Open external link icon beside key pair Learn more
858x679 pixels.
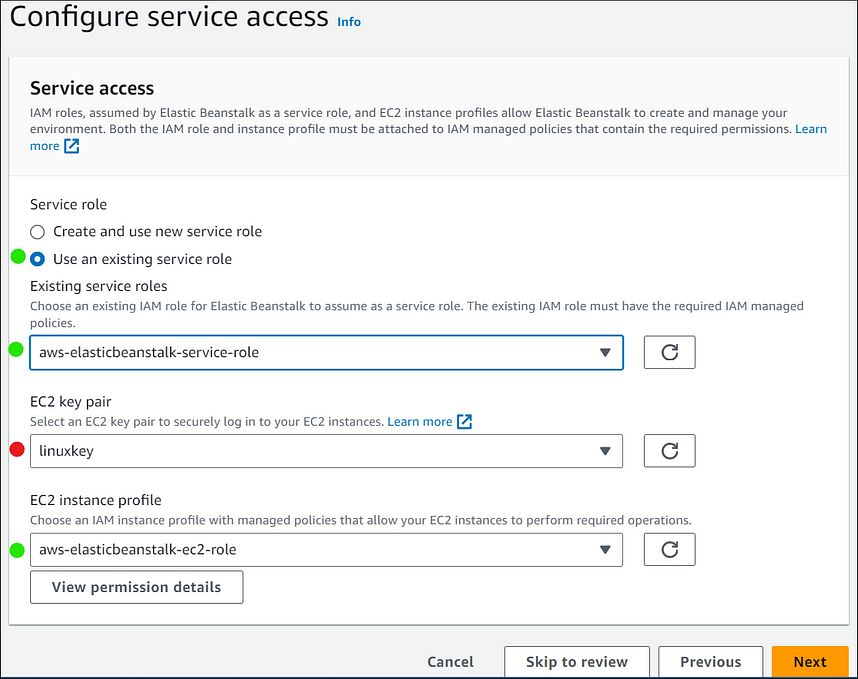coord(465,422)
